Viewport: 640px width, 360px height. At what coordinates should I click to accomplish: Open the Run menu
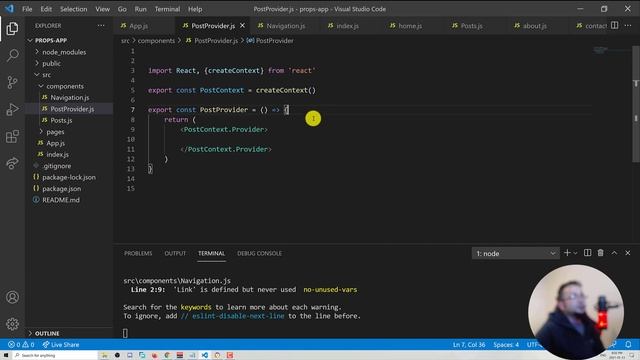(140, 9)
